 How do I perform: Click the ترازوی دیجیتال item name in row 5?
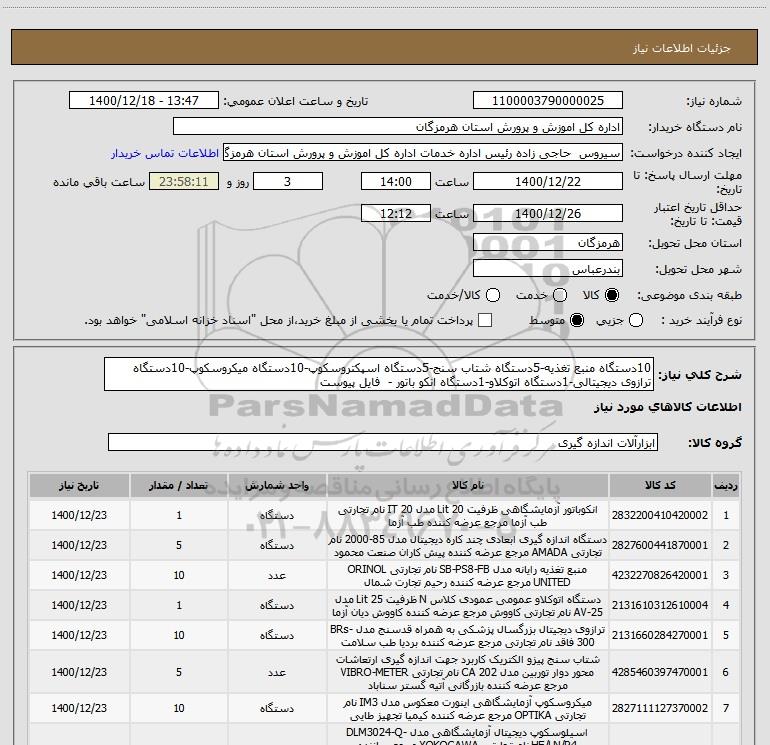[x=468, y=635]
